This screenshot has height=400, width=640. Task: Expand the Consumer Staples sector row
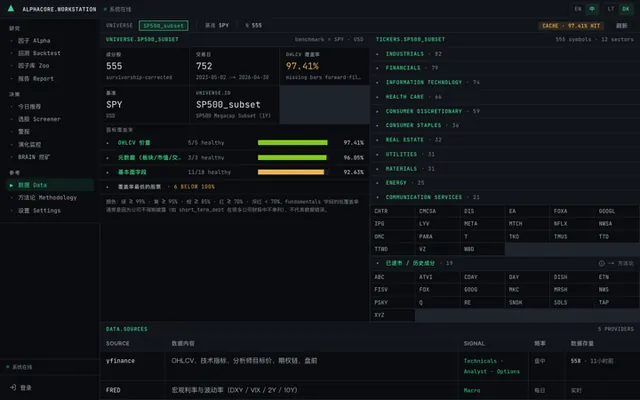[505, 125]
